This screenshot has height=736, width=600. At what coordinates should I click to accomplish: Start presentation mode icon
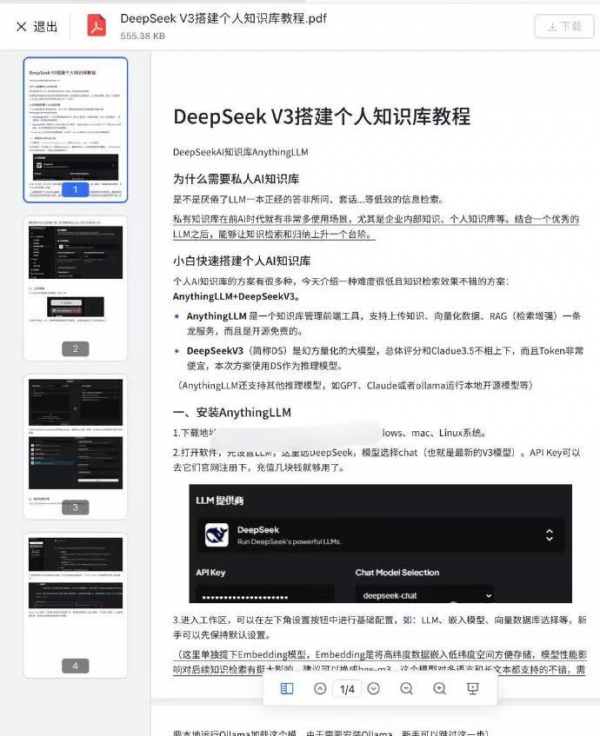(x=472, y=689)
